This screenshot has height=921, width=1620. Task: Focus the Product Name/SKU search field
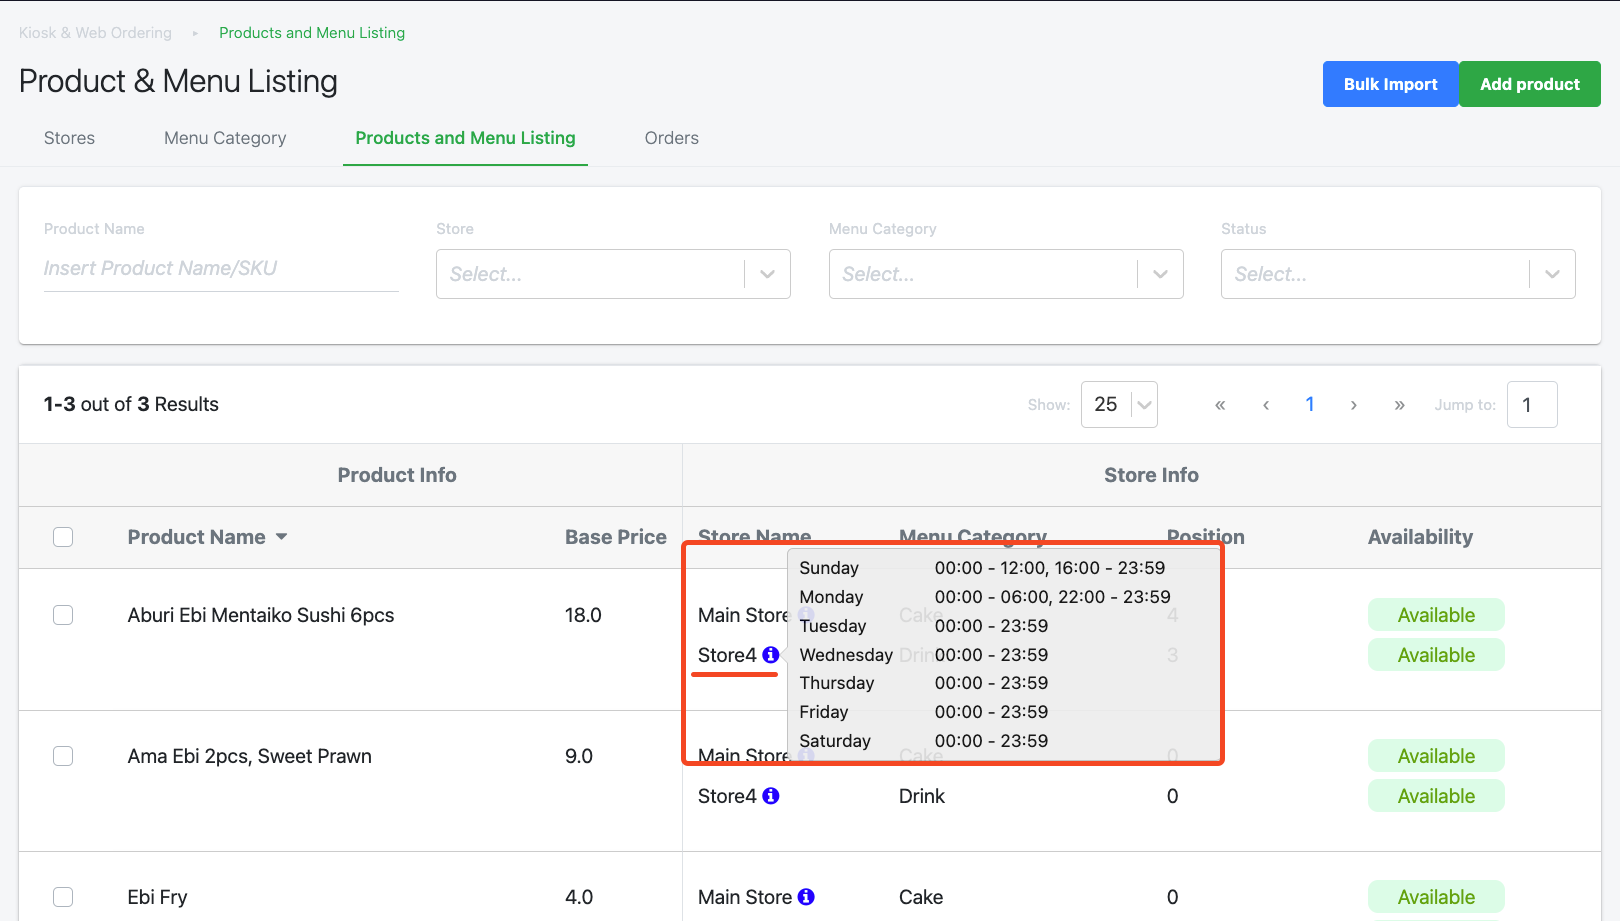tap(221, 268)
